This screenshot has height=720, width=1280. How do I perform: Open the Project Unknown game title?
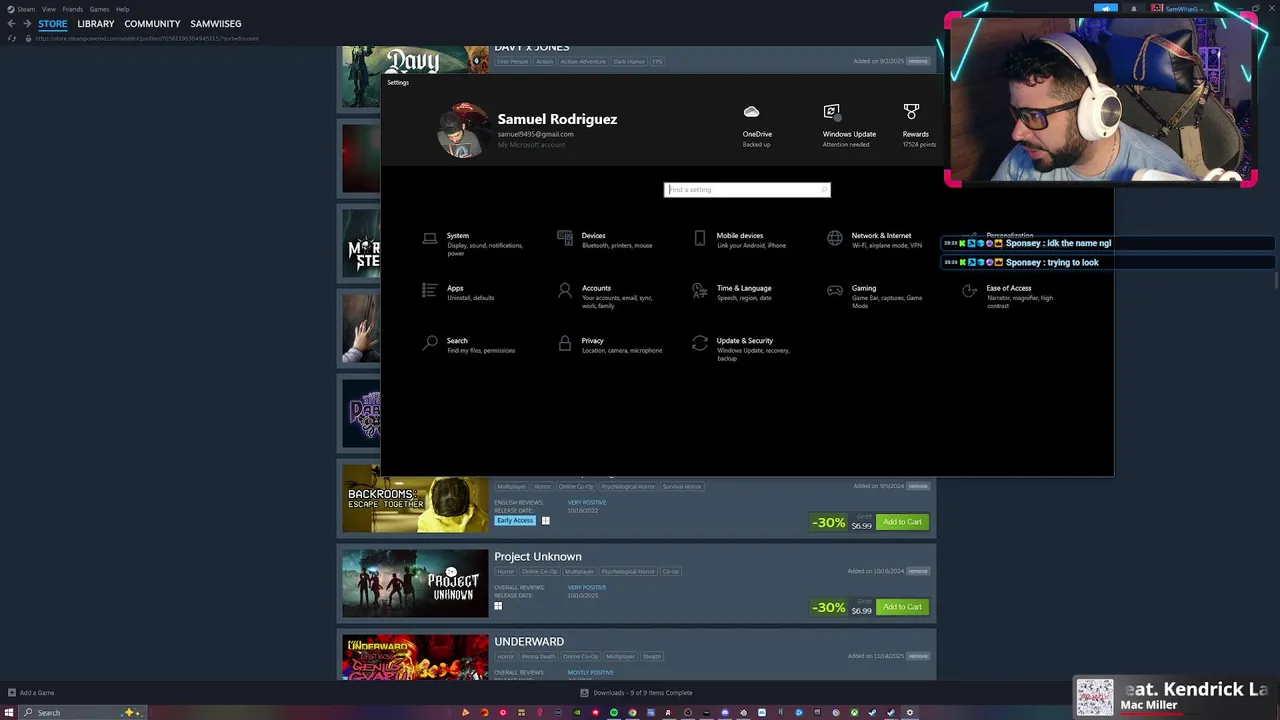pyautogui.click(x=538, y=556)
